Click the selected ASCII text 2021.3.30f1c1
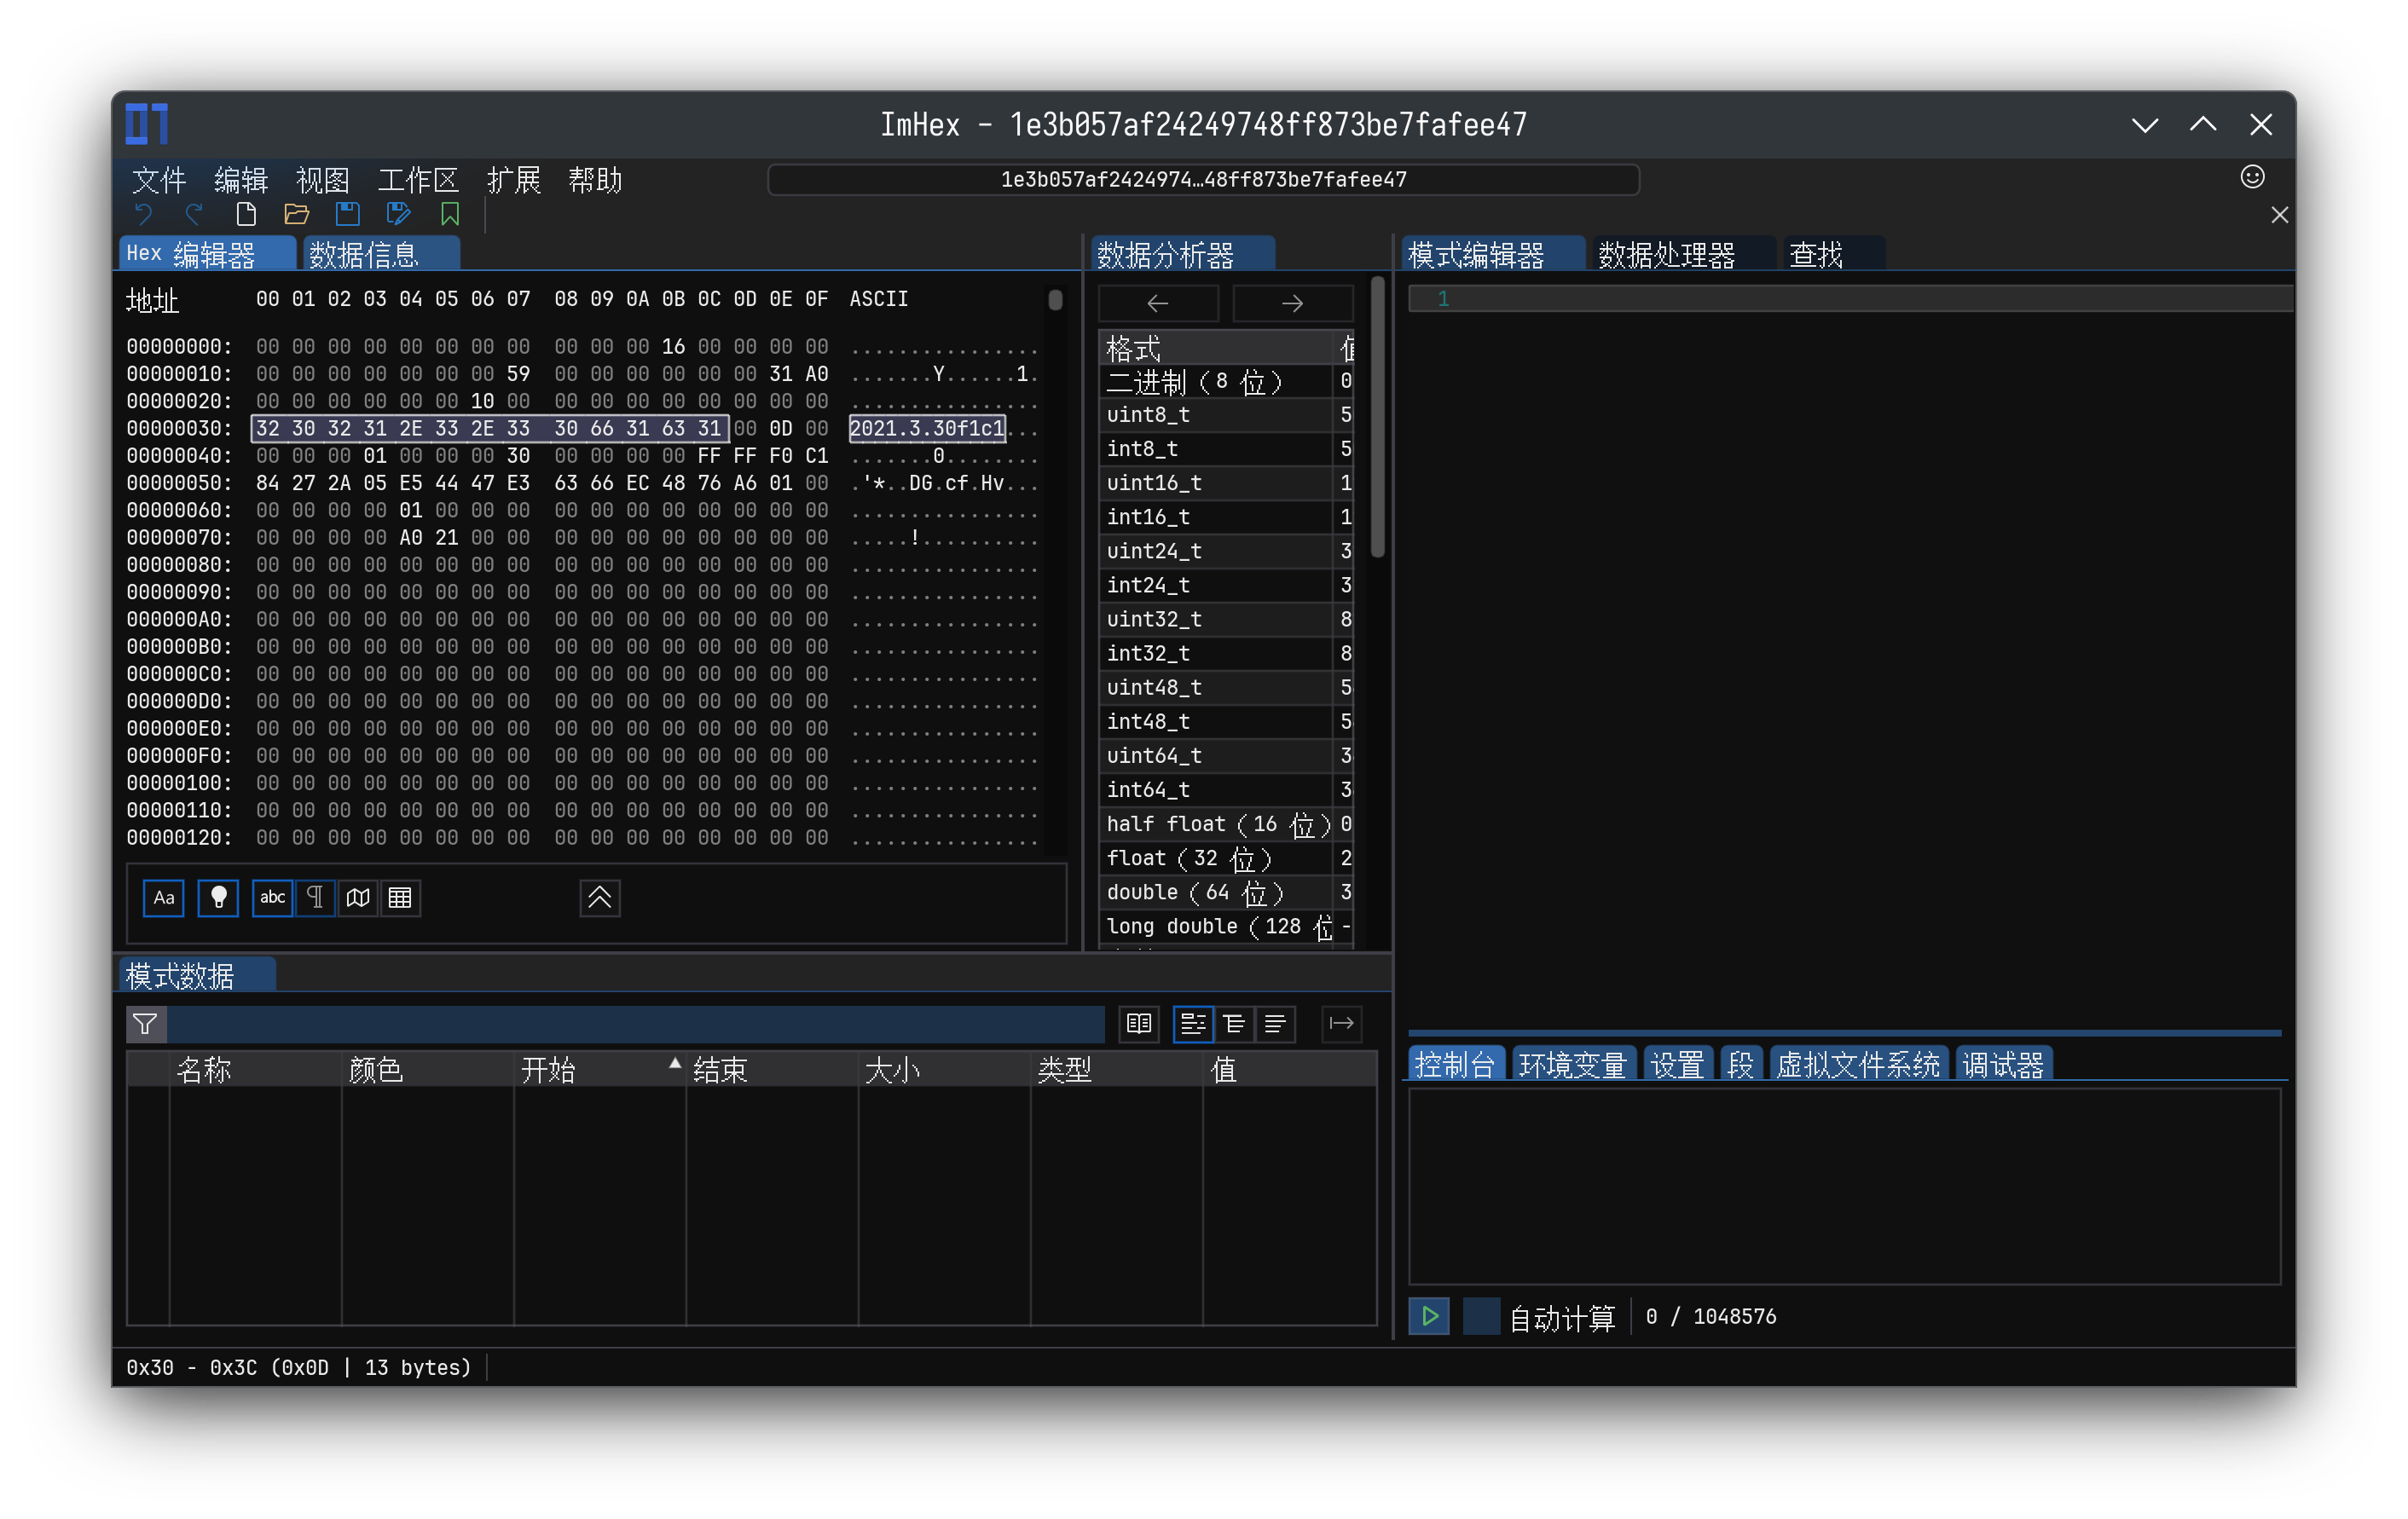2408x1519 pixels. pyautogui.click(x=927, y=428)
